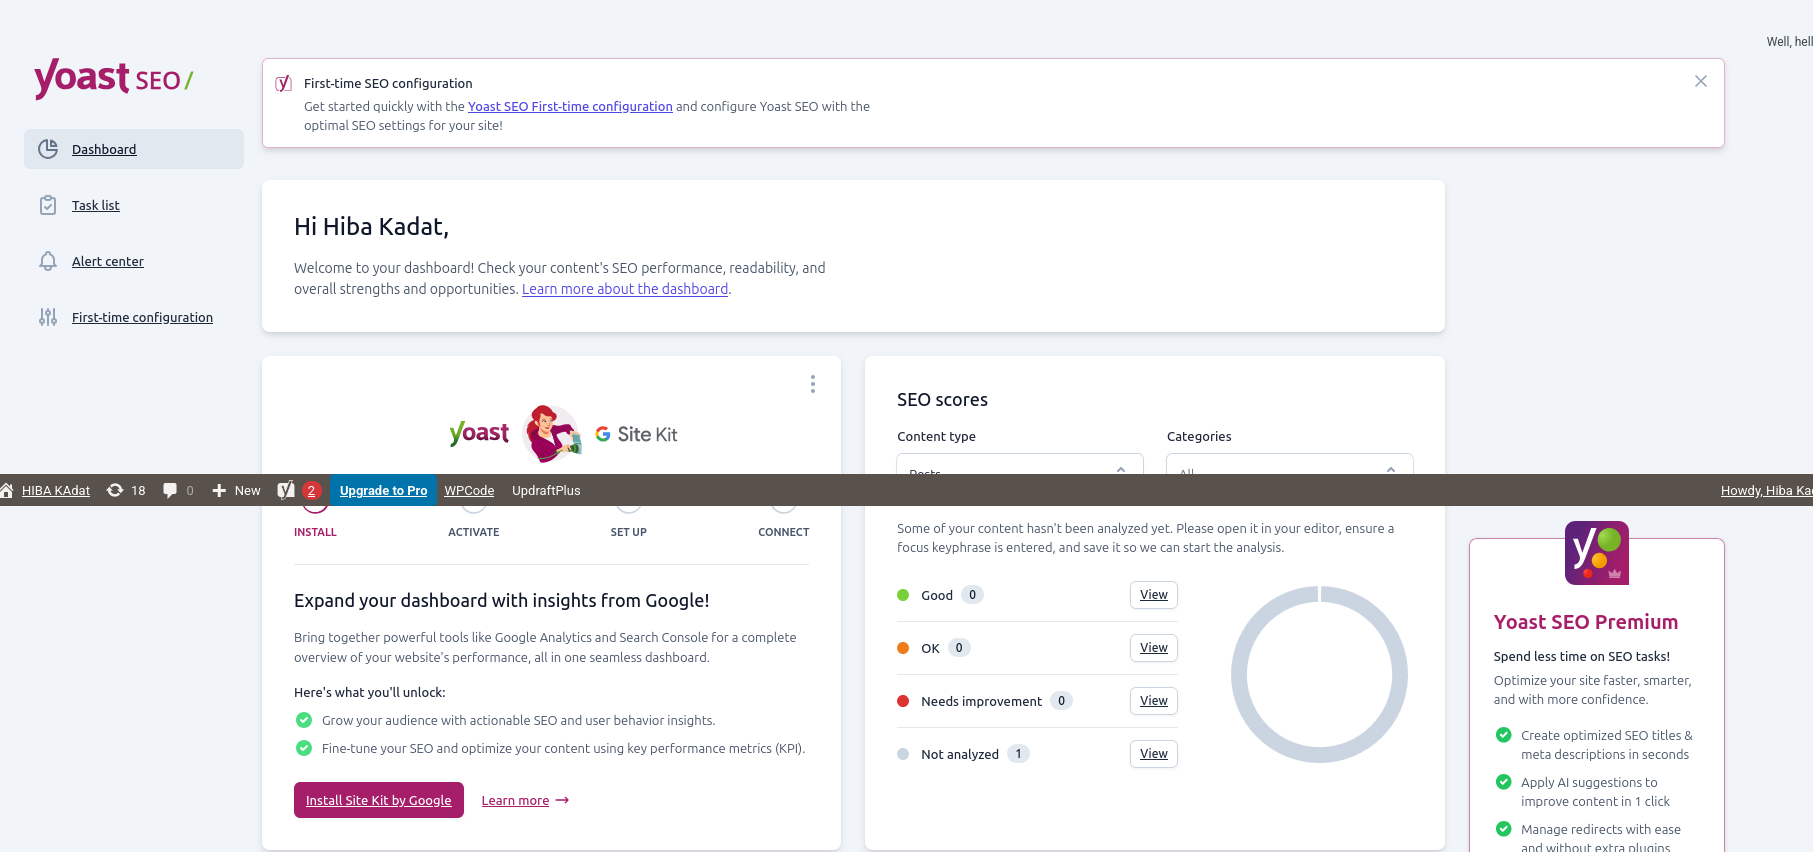1813x852 pixels.
Task: Click Hi Hiba Kadat greeting heading
Action: (x=371, y=227)
